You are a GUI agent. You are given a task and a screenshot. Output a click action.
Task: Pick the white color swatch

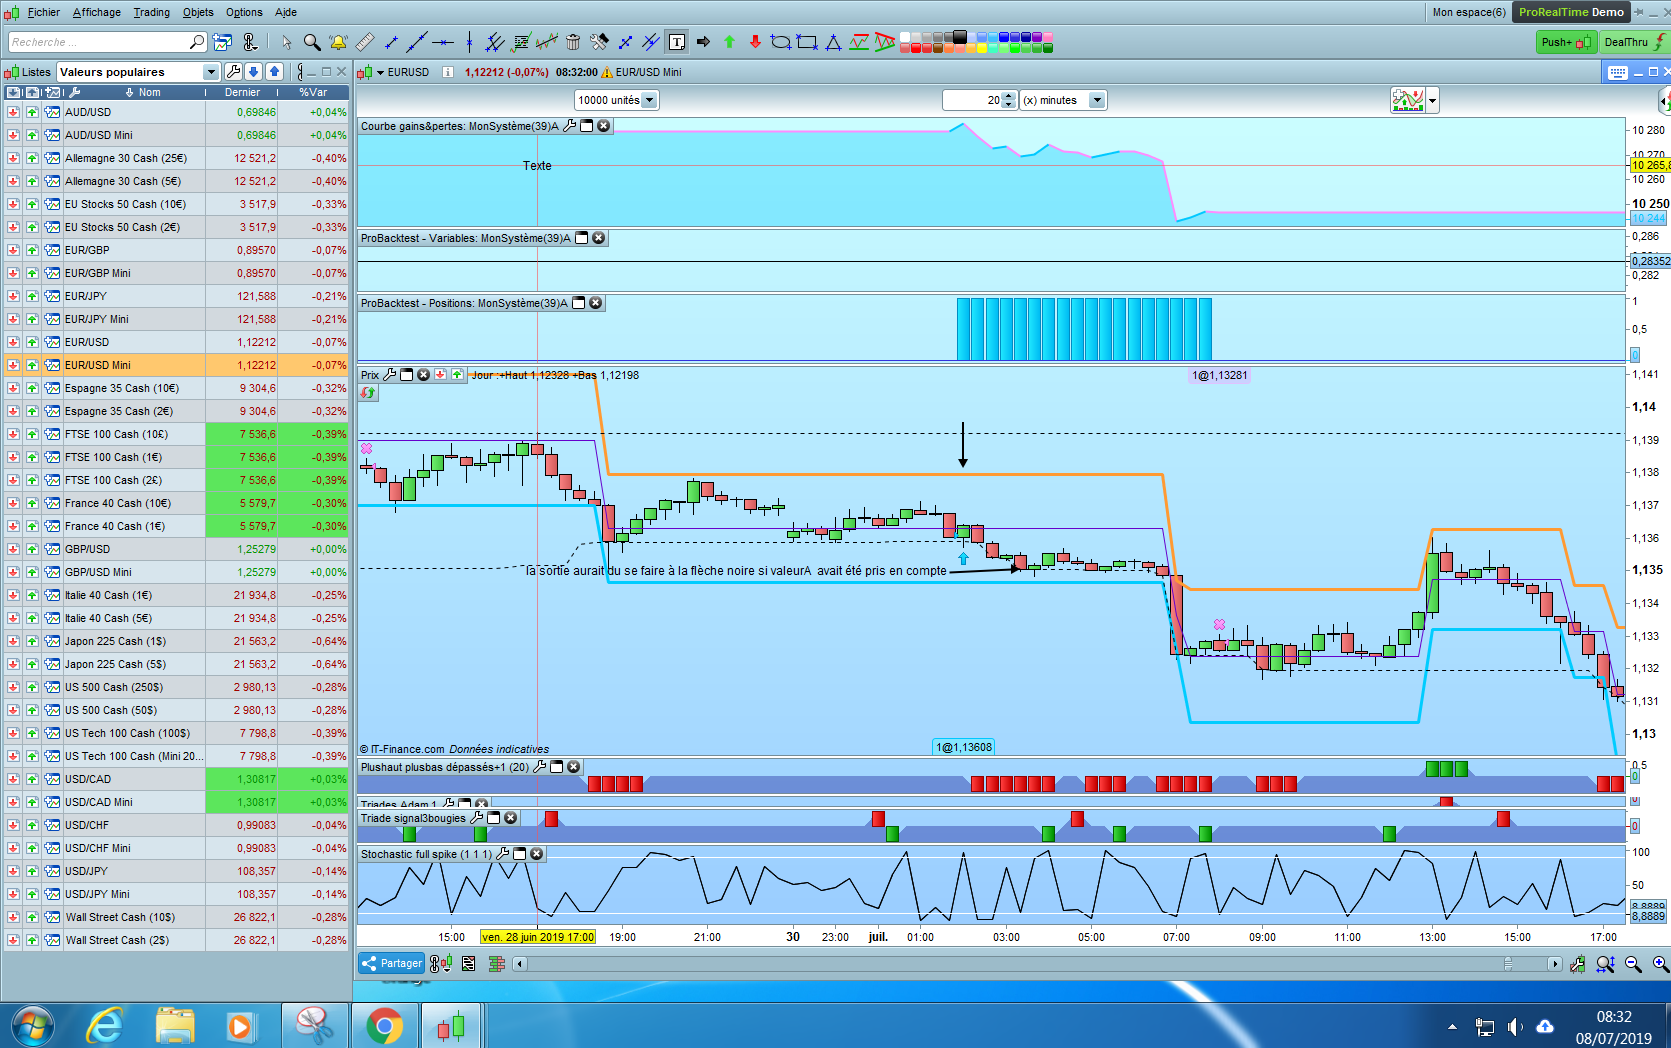point(905,37)
